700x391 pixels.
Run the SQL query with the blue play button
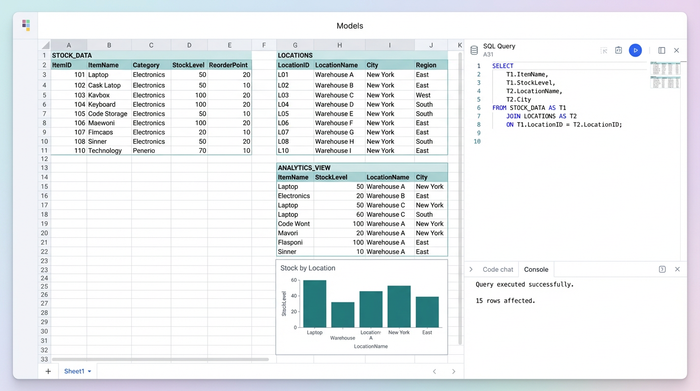point(635,50)
